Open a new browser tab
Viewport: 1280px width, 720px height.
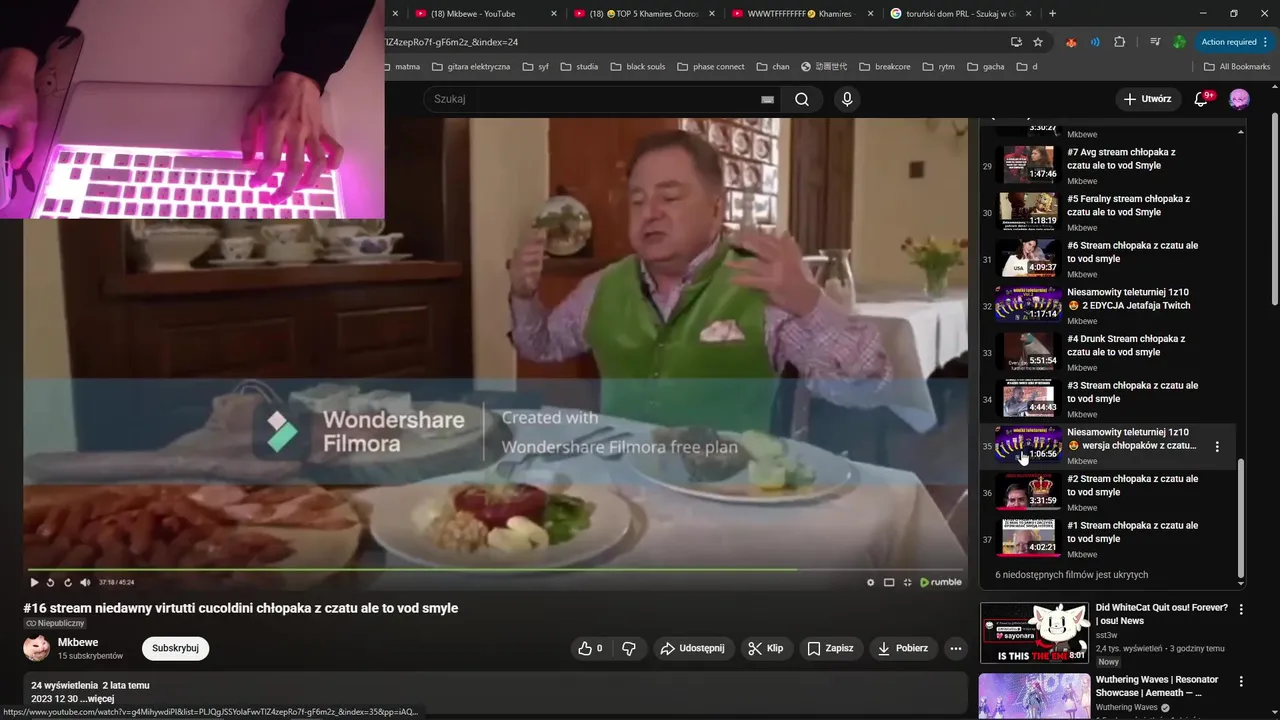click(x=1052, y=14)
